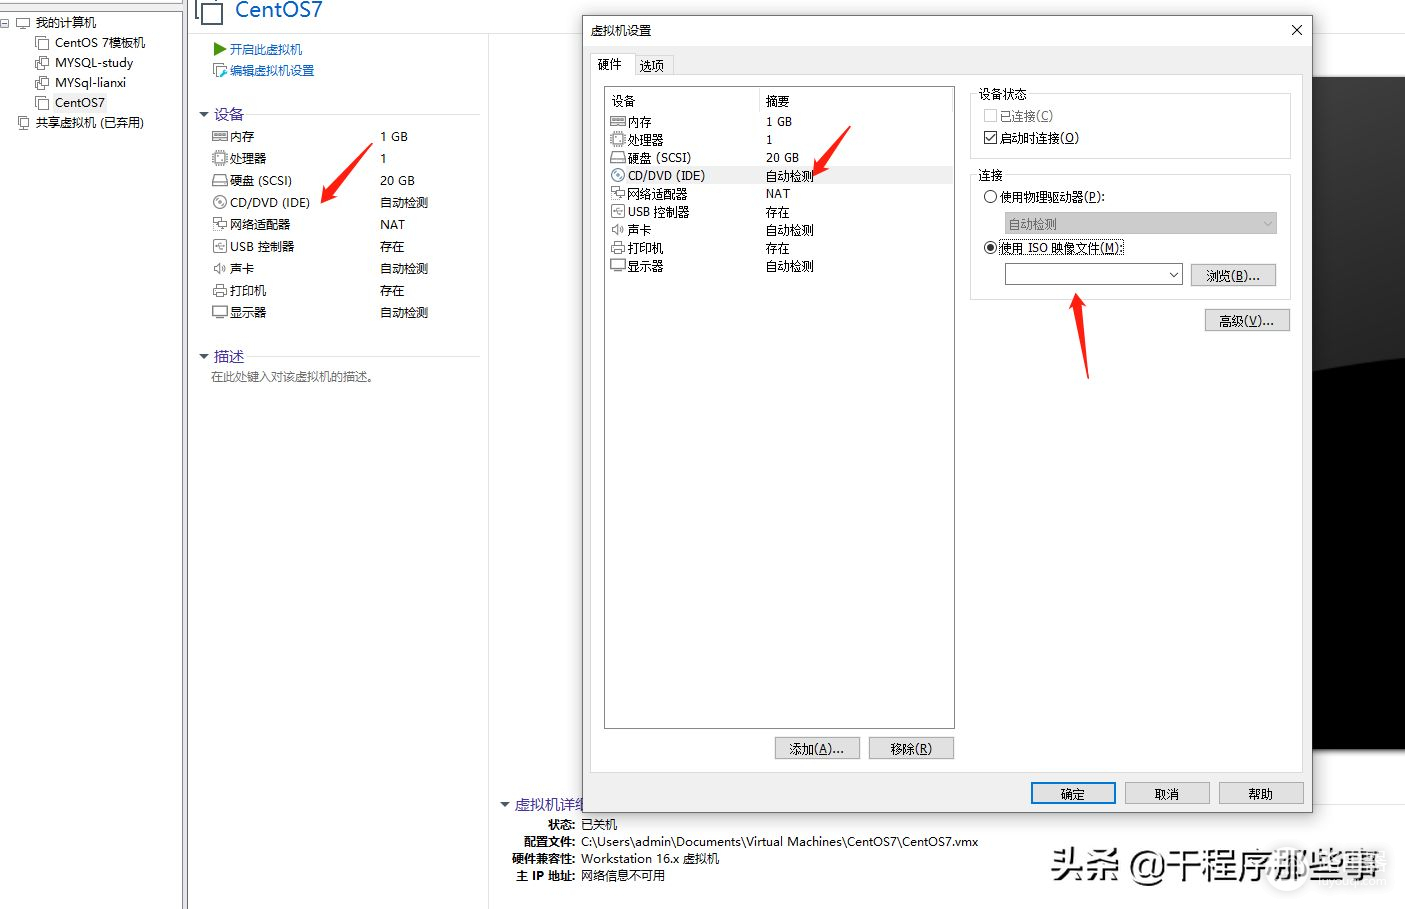This screenshot has width=1405, height=909.
Task: Click the USB 控制器 icon in the main device list
Action: [x=220, y=246]
